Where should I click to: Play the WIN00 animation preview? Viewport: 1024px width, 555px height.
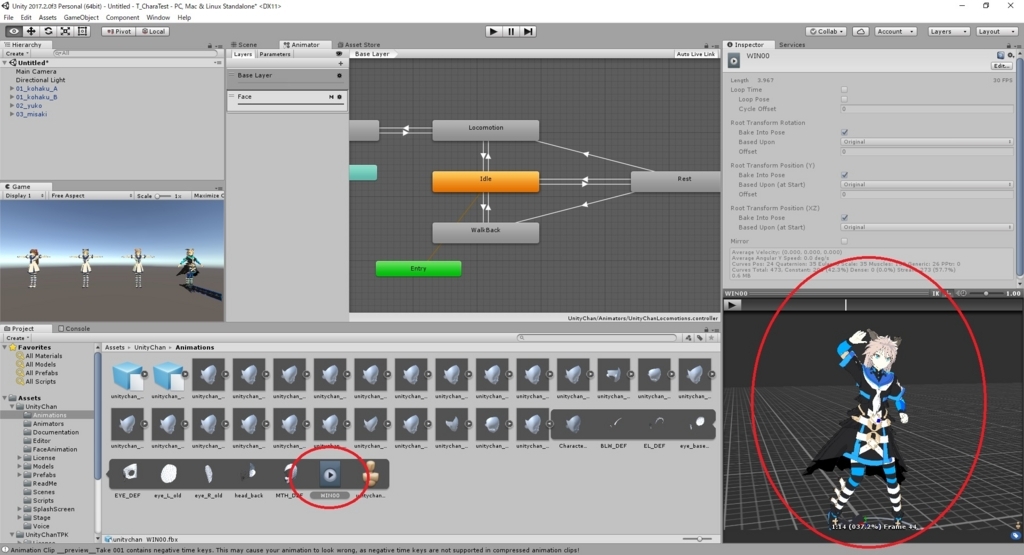tap(732, 304)
